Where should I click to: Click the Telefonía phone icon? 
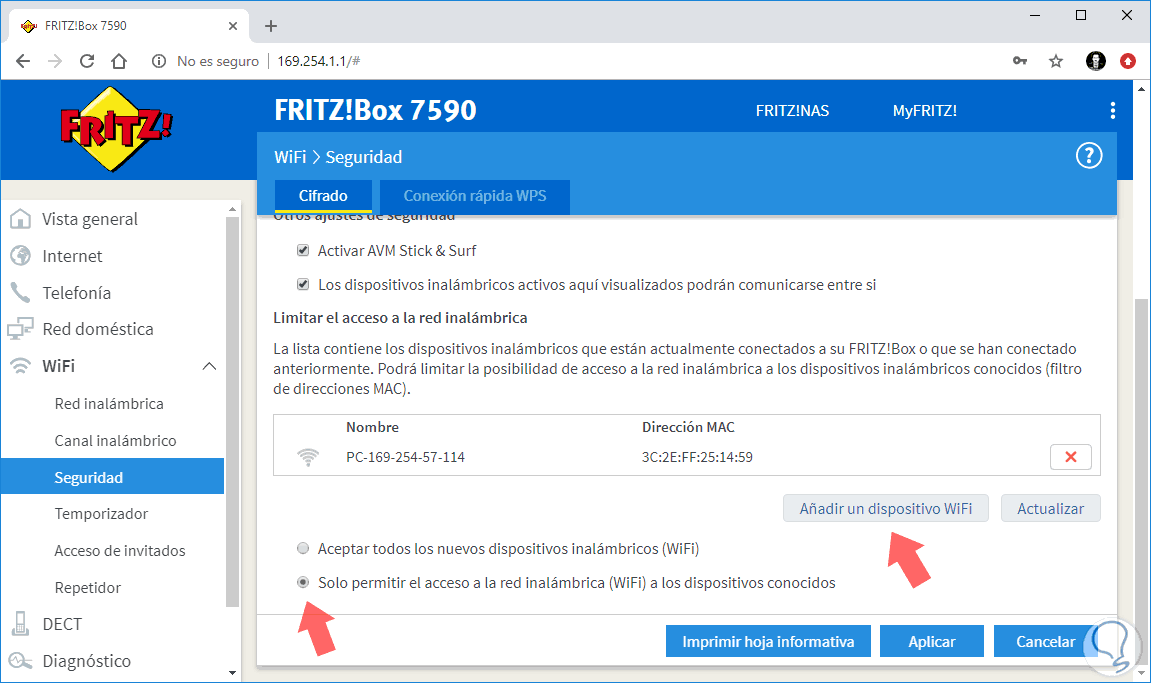click(21, 292)
